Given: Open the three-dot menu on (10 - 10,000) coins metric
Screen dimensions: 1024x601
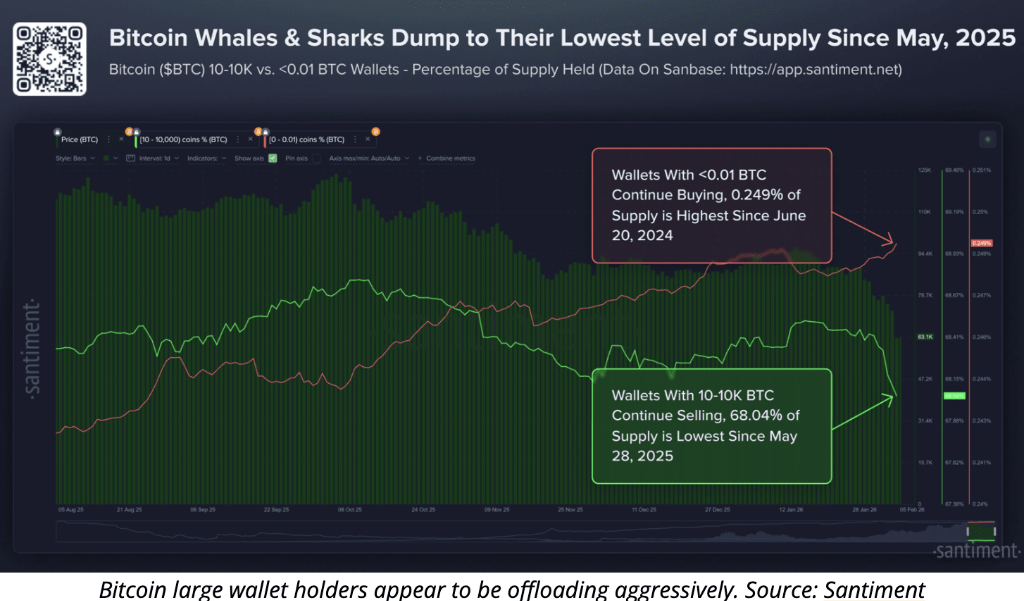Looking at the screenshot, I should tap(238, 139).
